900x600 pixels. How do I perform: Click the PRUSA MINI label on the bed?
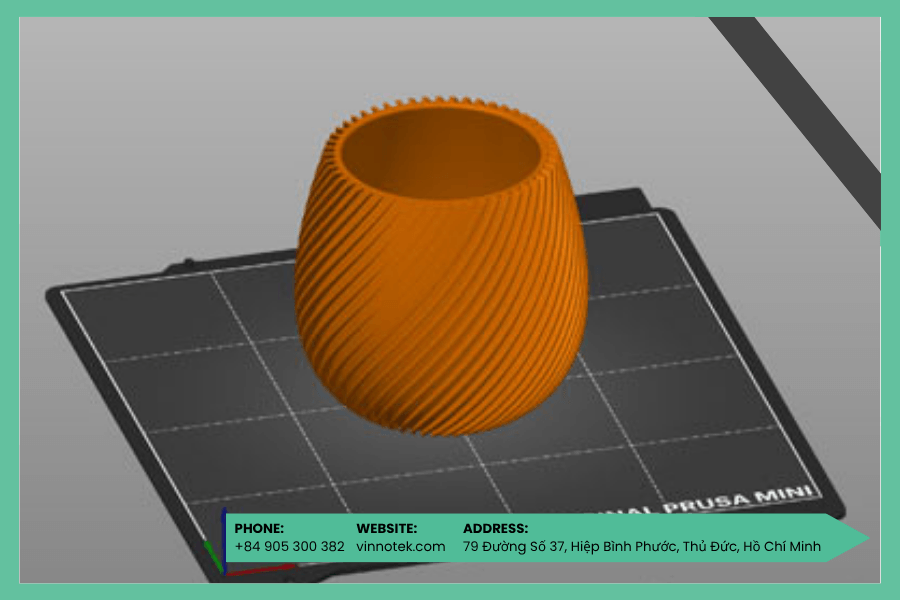tap(738, 500)
